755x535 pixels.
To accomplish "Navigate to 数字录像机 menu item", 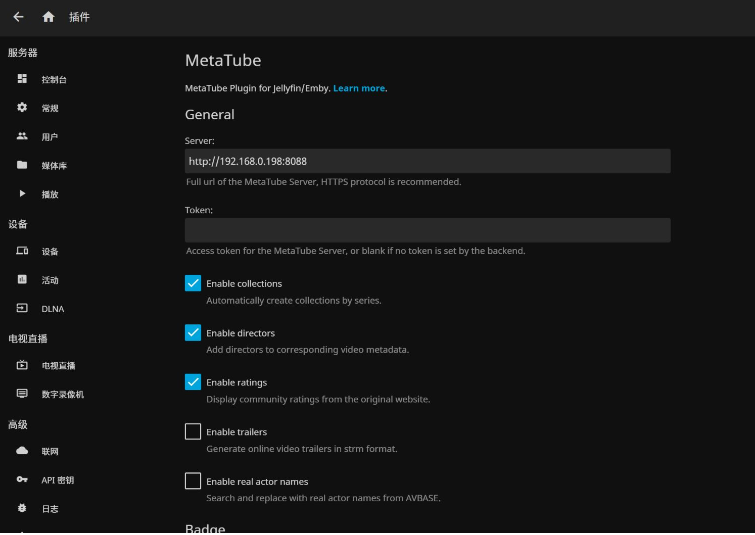I will tap(62, 395).
